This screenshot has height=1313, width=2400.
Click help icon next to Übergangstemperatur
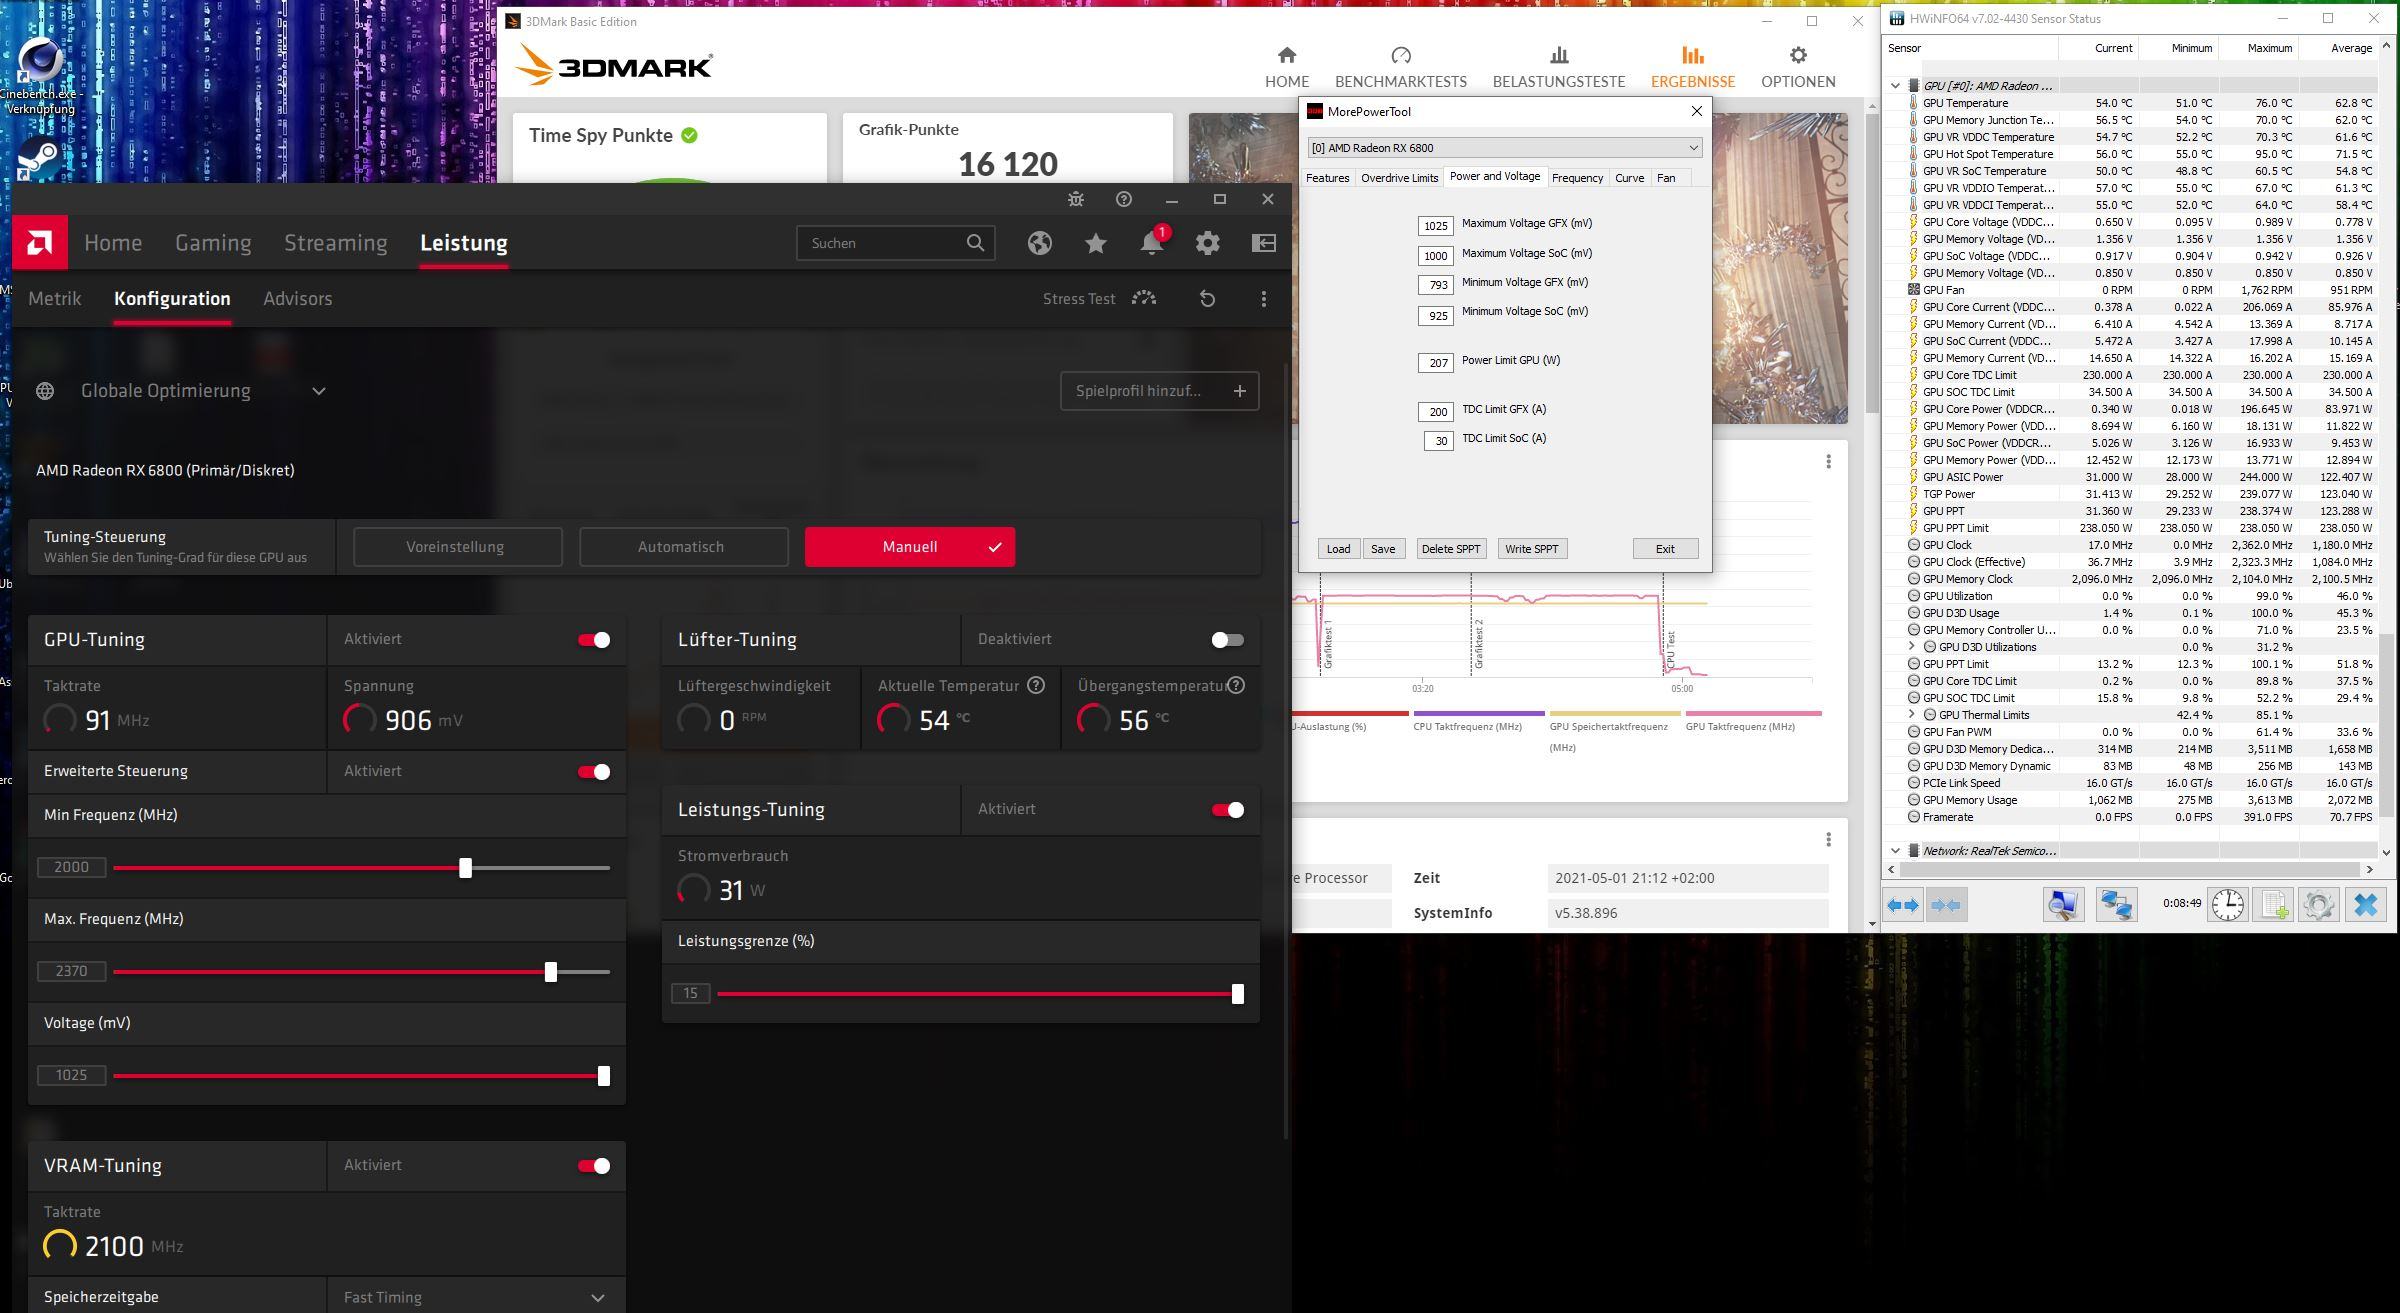click(x=1237, y=686)
